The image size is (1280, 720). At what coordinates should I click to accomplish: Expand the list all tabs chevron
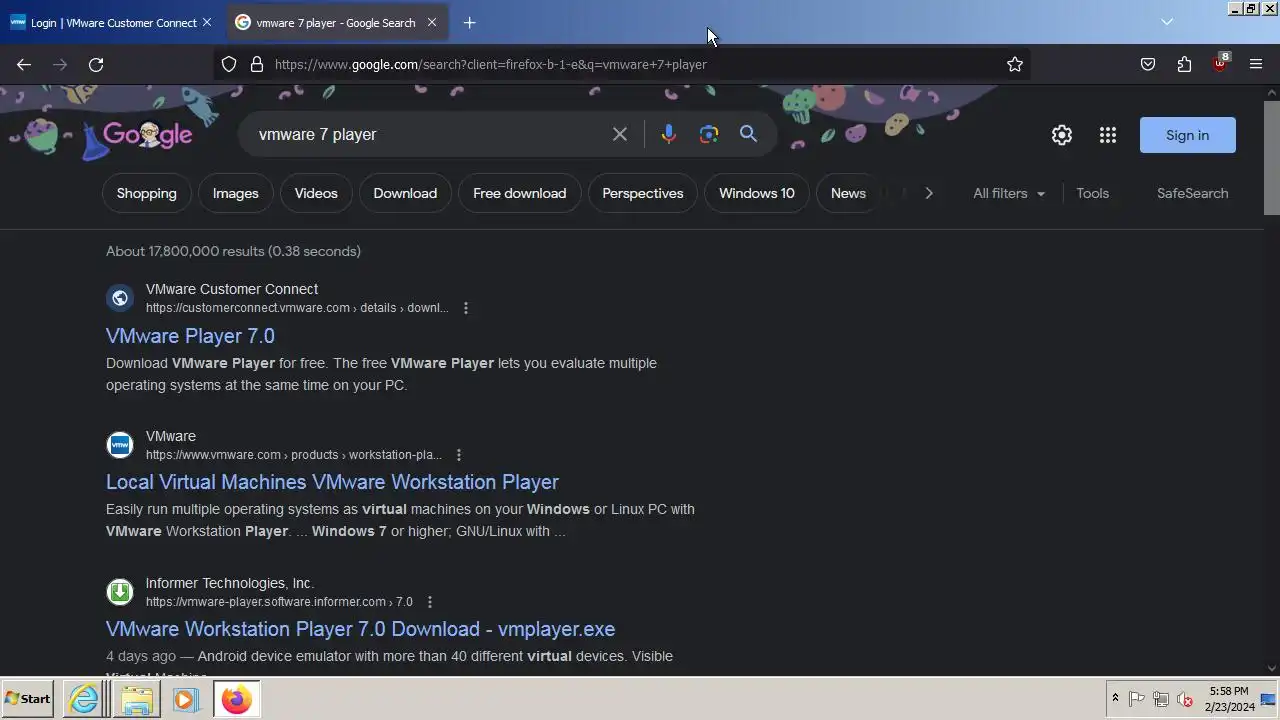coord(1167,22)
